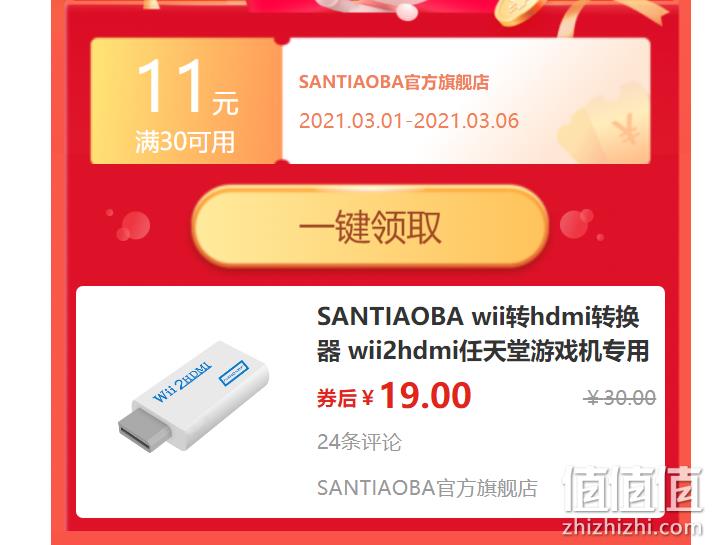Click the red bubble decoration left of button
This screenshot has width=712, height=545.
130,225
